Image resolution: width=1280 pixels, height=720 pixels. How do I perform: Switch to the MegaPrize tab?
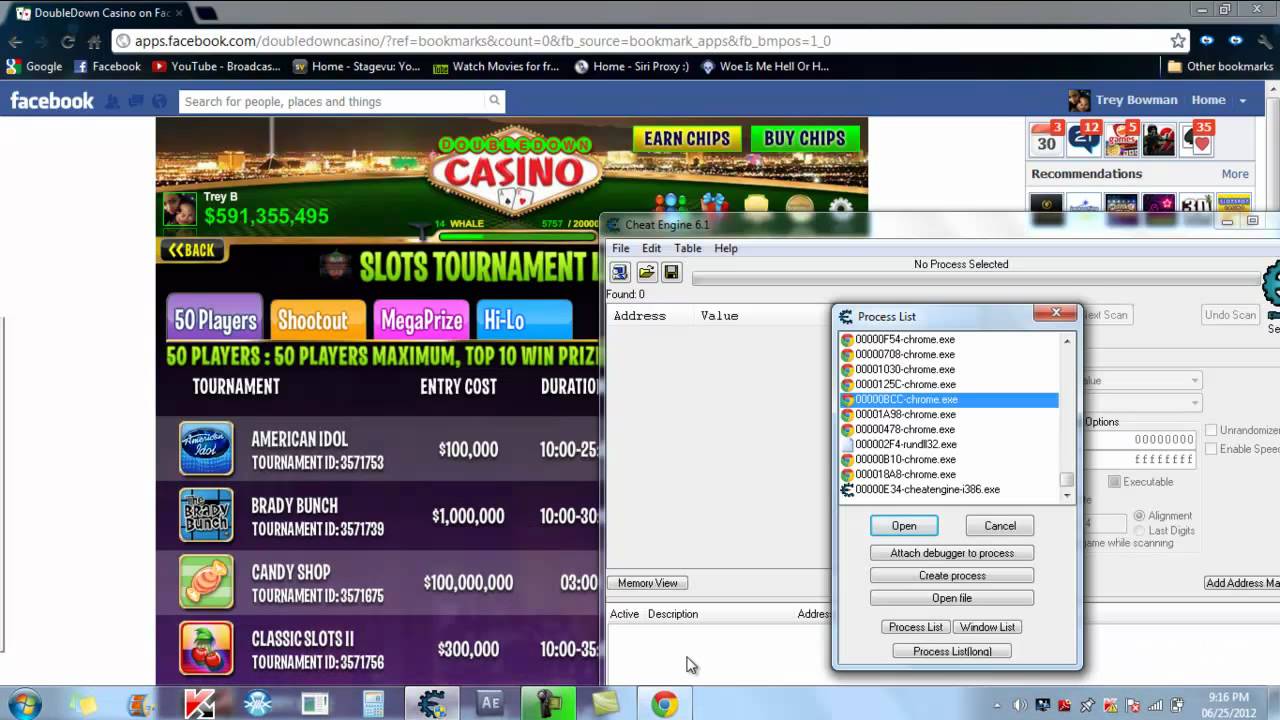tap(421, 320)
